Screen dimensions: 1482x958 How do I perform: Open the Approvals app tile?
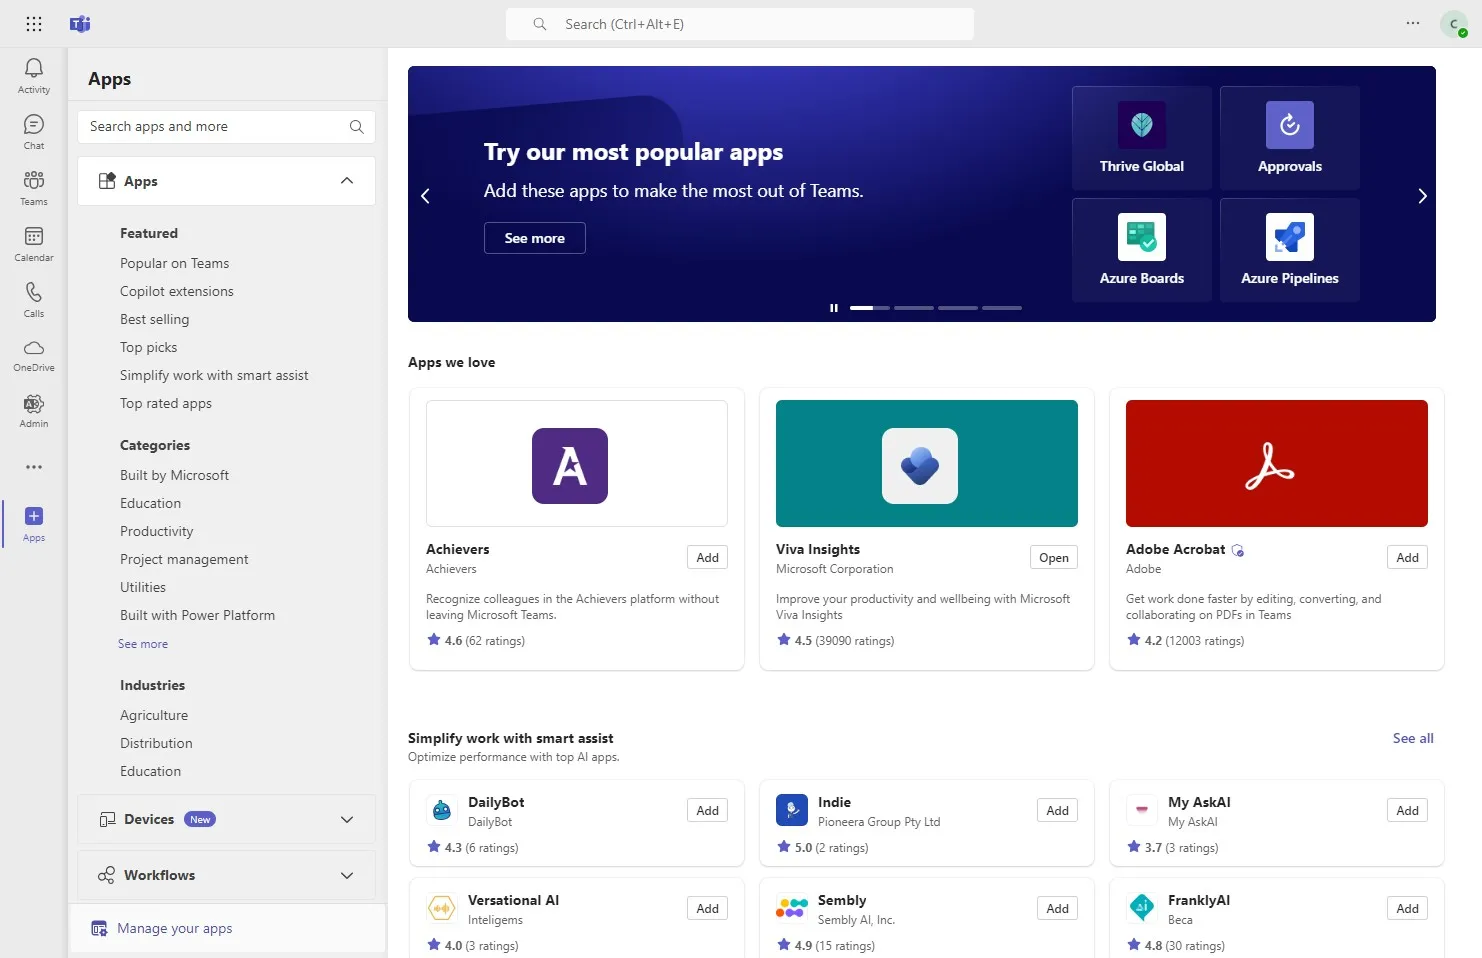pyautogui.click(x=1290, y=138)
